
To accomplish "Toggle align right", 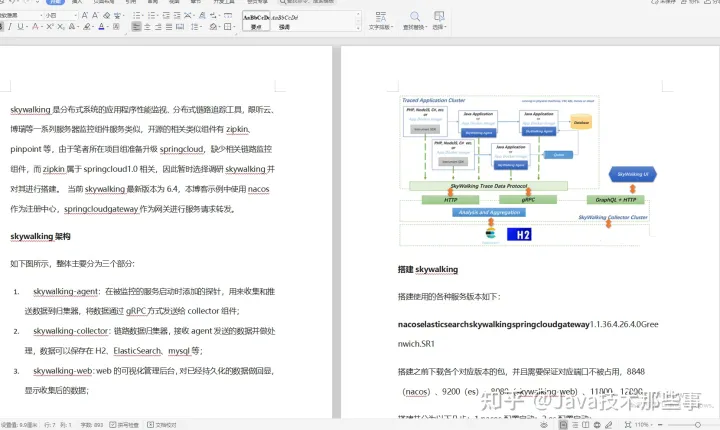I will pos(158,27).
